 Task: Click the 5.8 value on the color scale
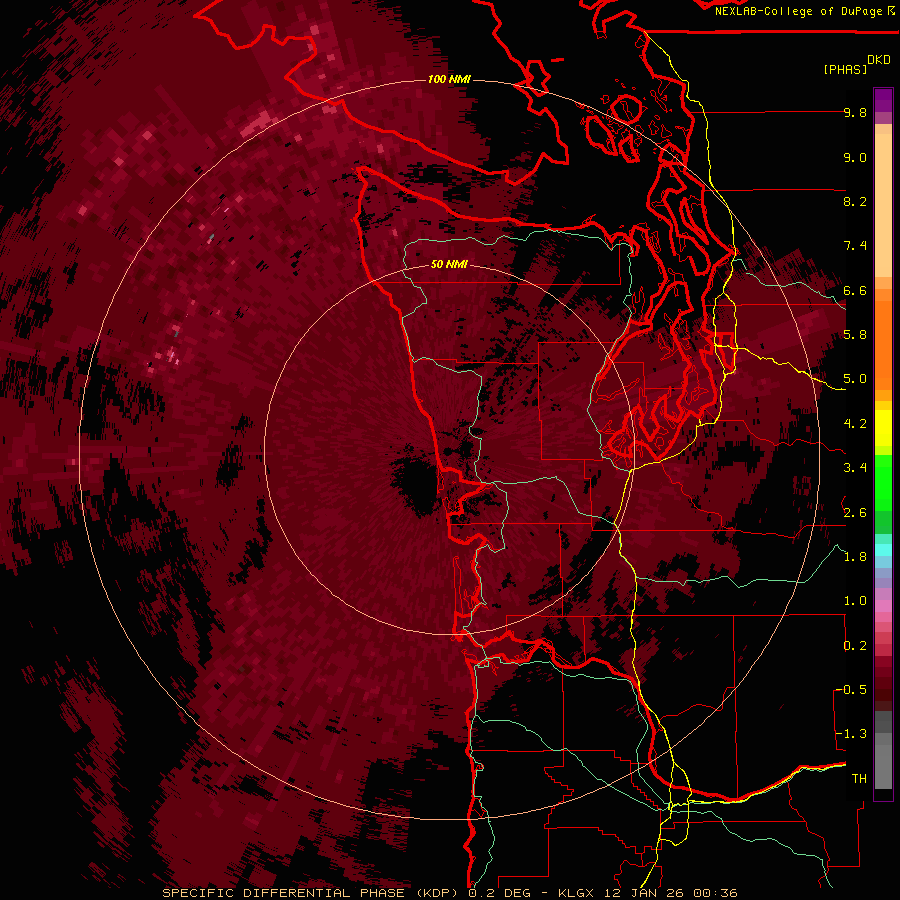(x=855, y=335)
